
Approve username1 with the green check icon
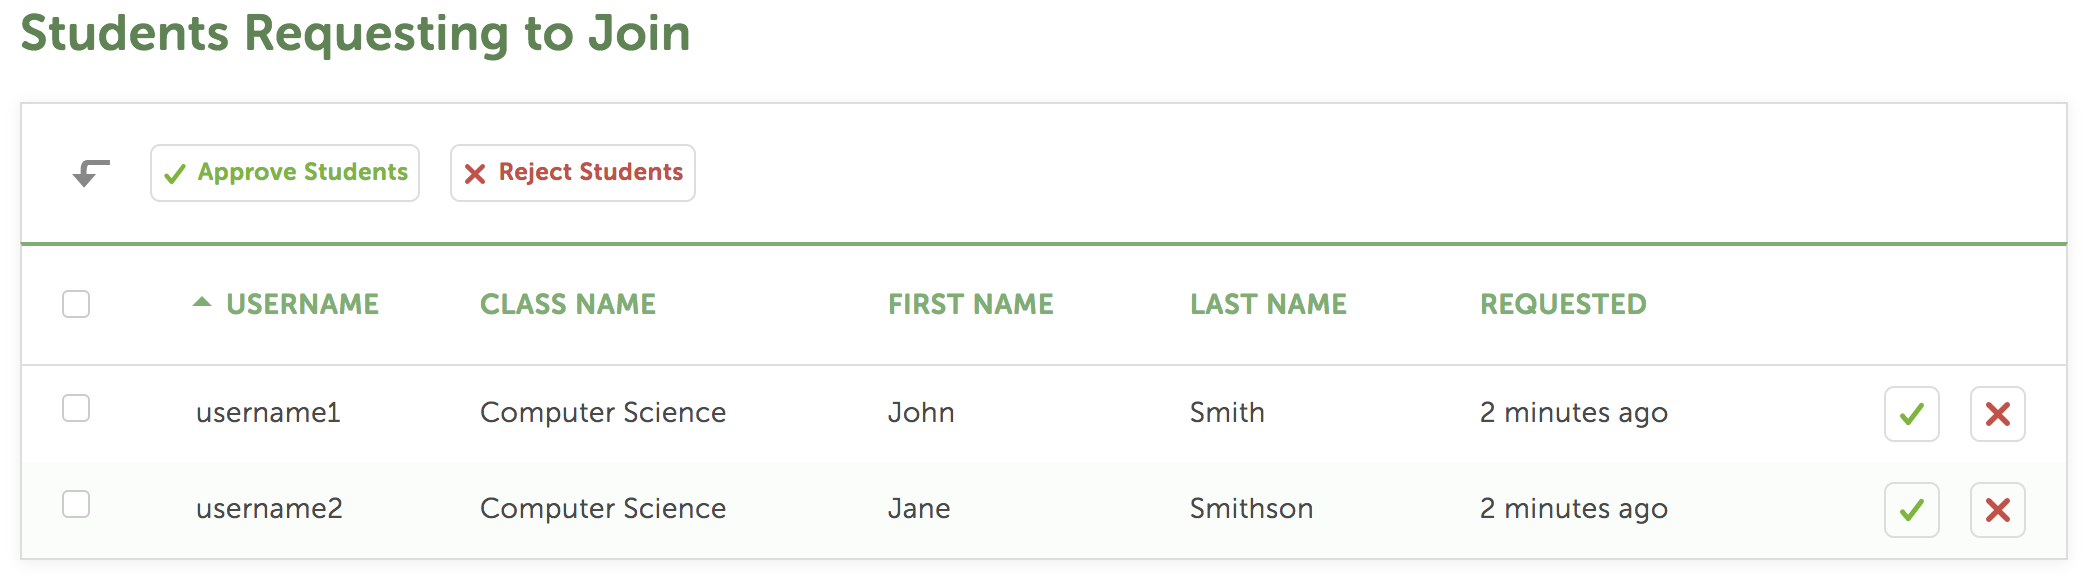(x=1911, y=414)
